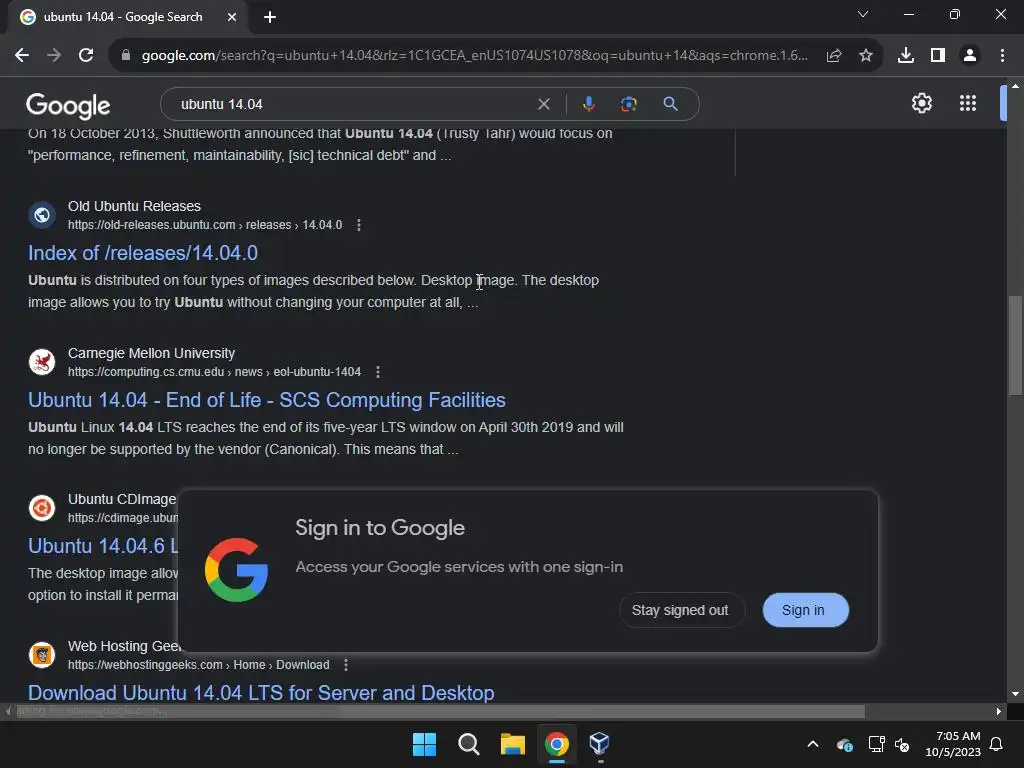1024x768 pixels.
Task: Click the address bar URL
Action: [475, 56]
